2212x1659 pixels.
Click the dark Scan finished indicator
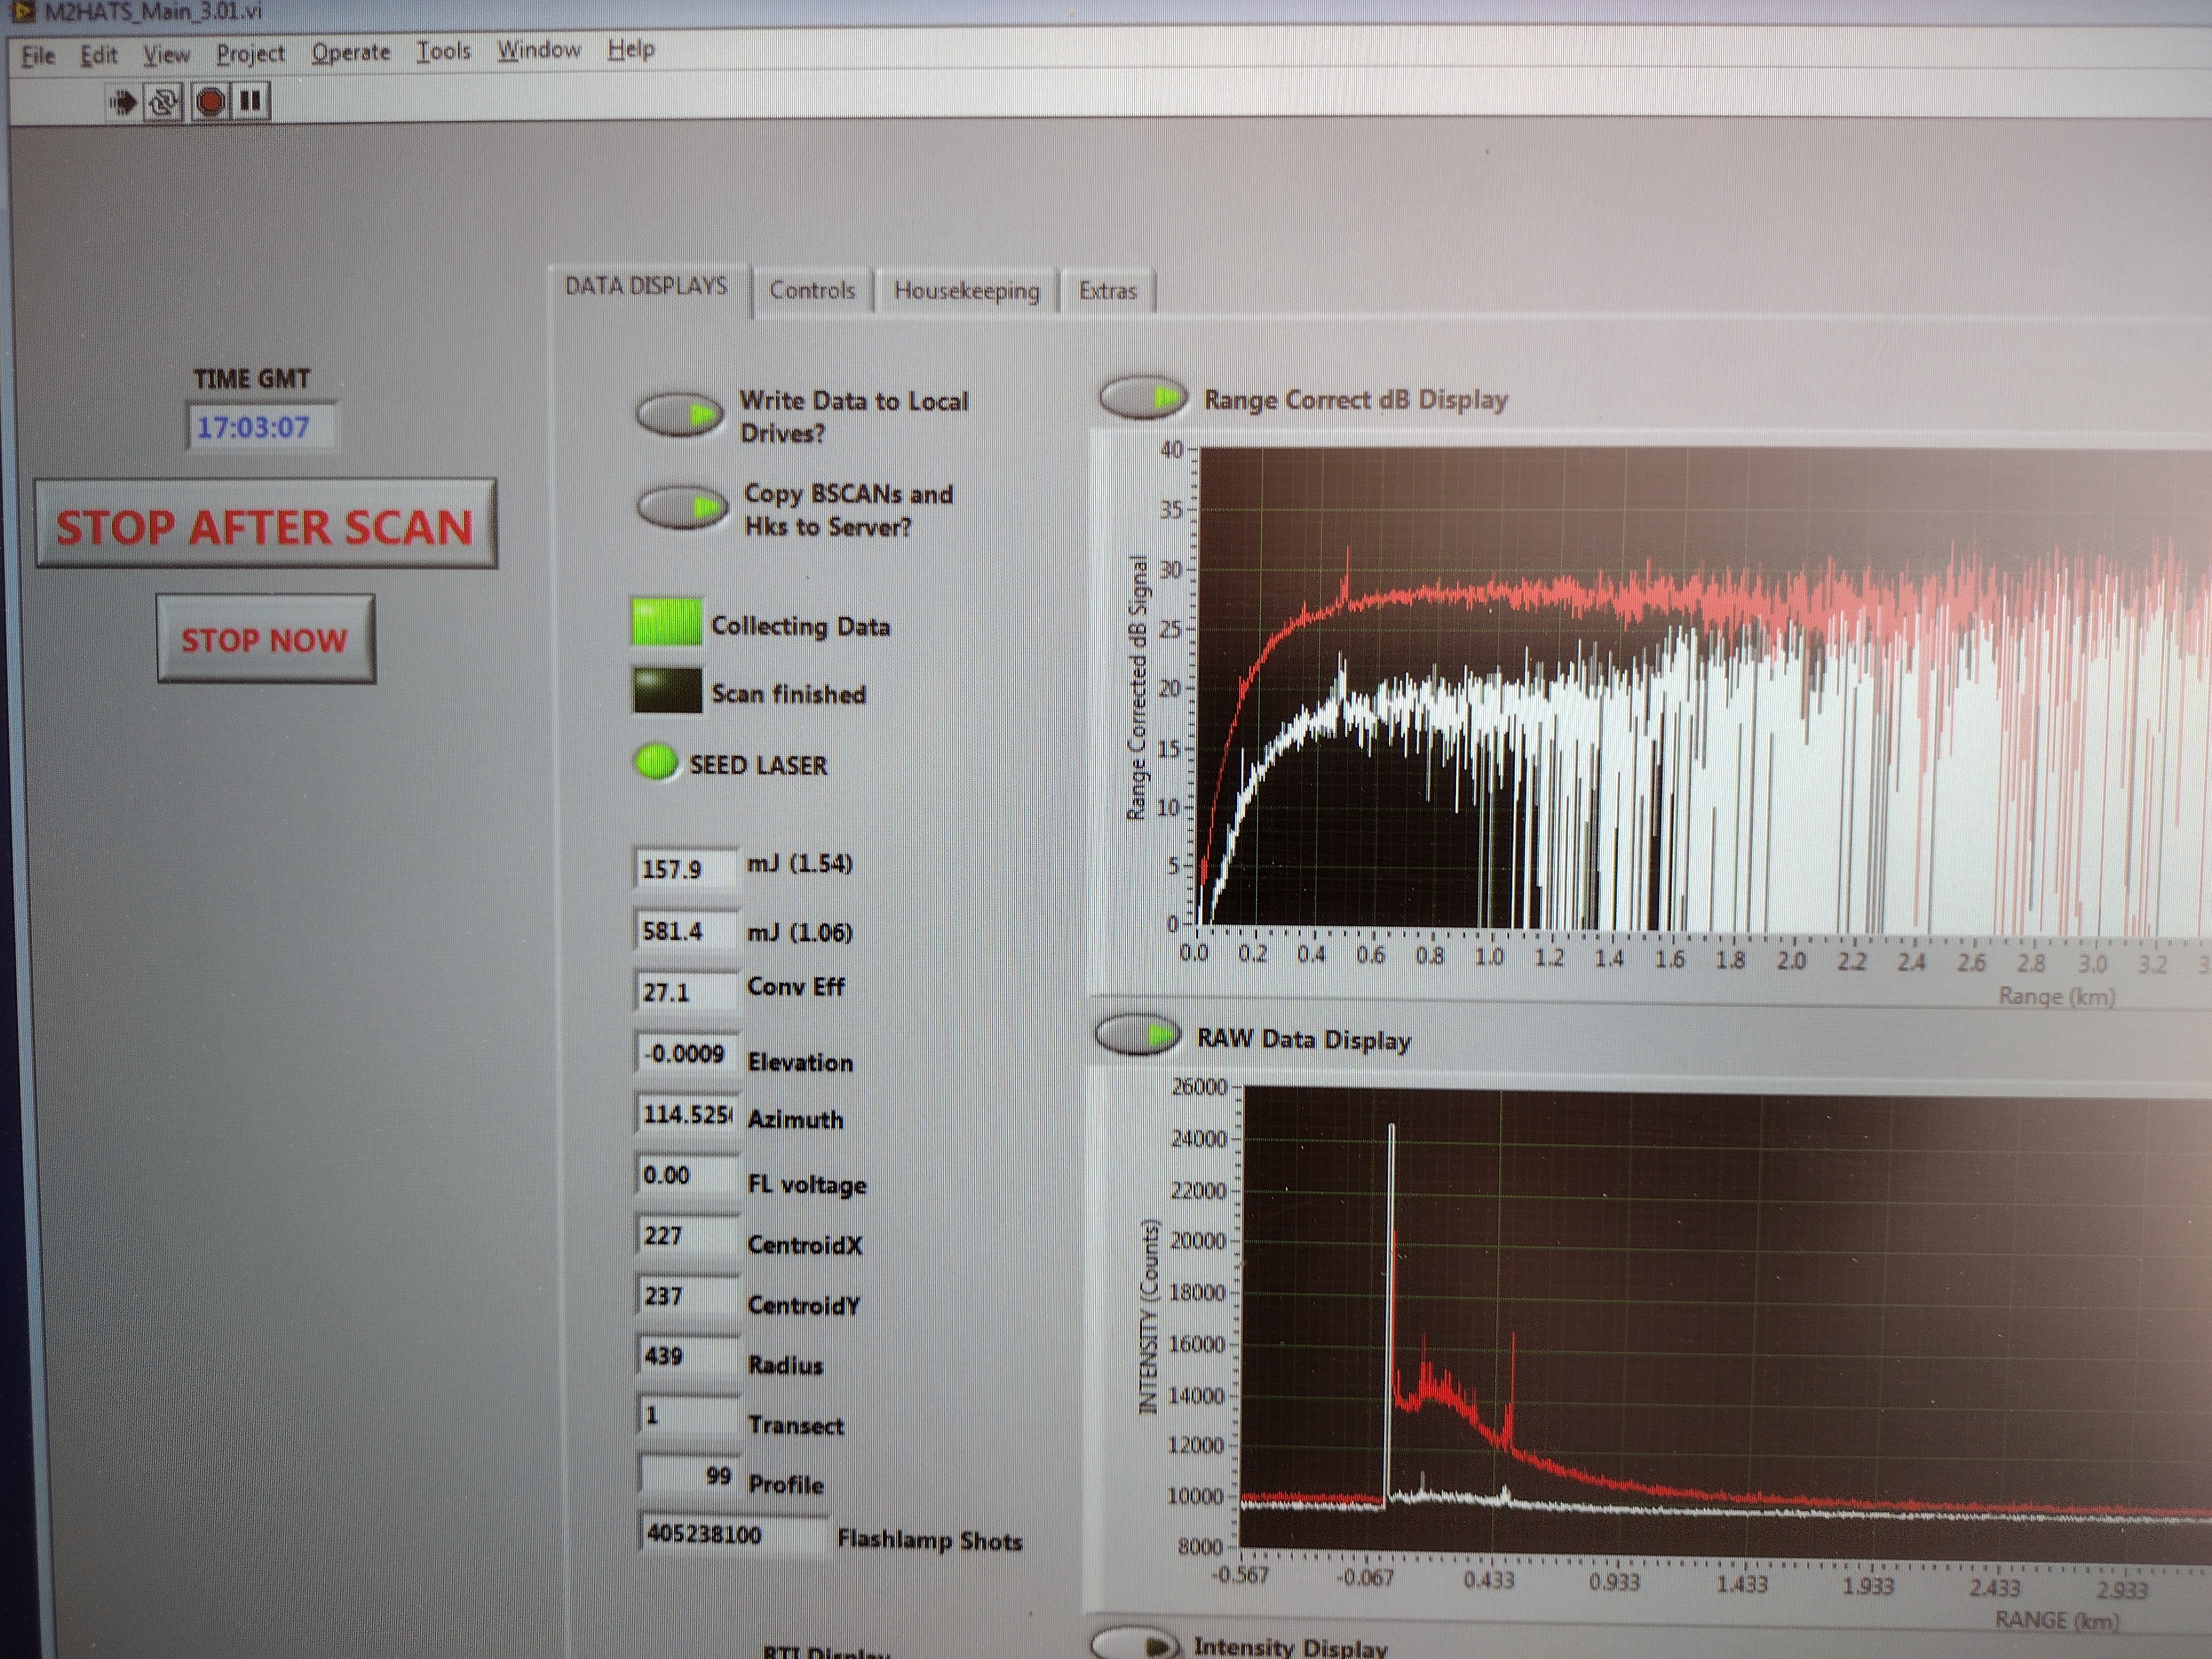pyautogui.click(x=667, y=691)
